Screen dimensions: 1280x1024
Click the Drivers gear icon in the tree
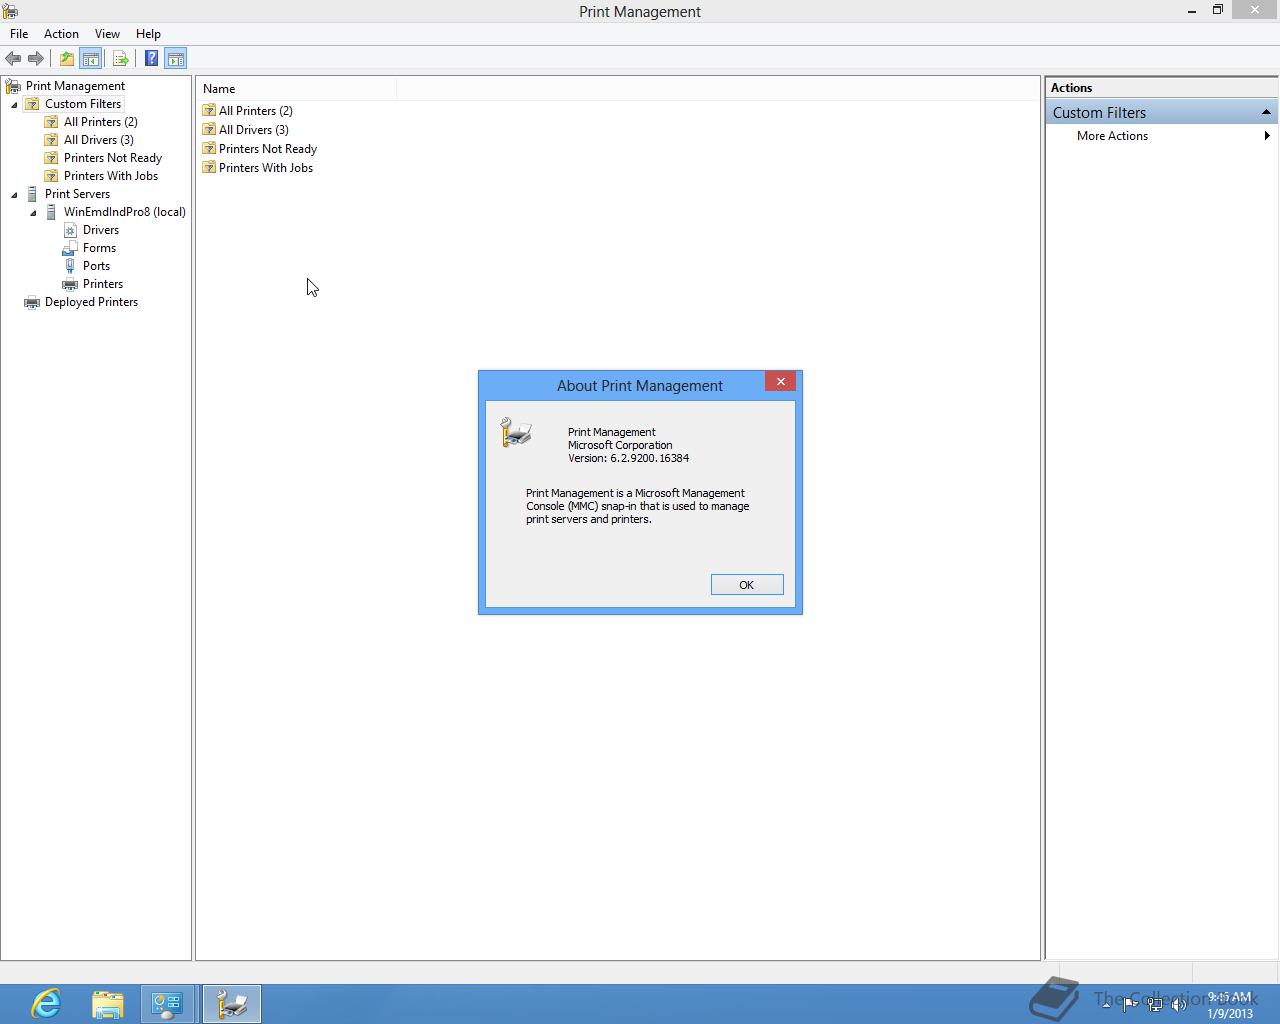[70, 230]
